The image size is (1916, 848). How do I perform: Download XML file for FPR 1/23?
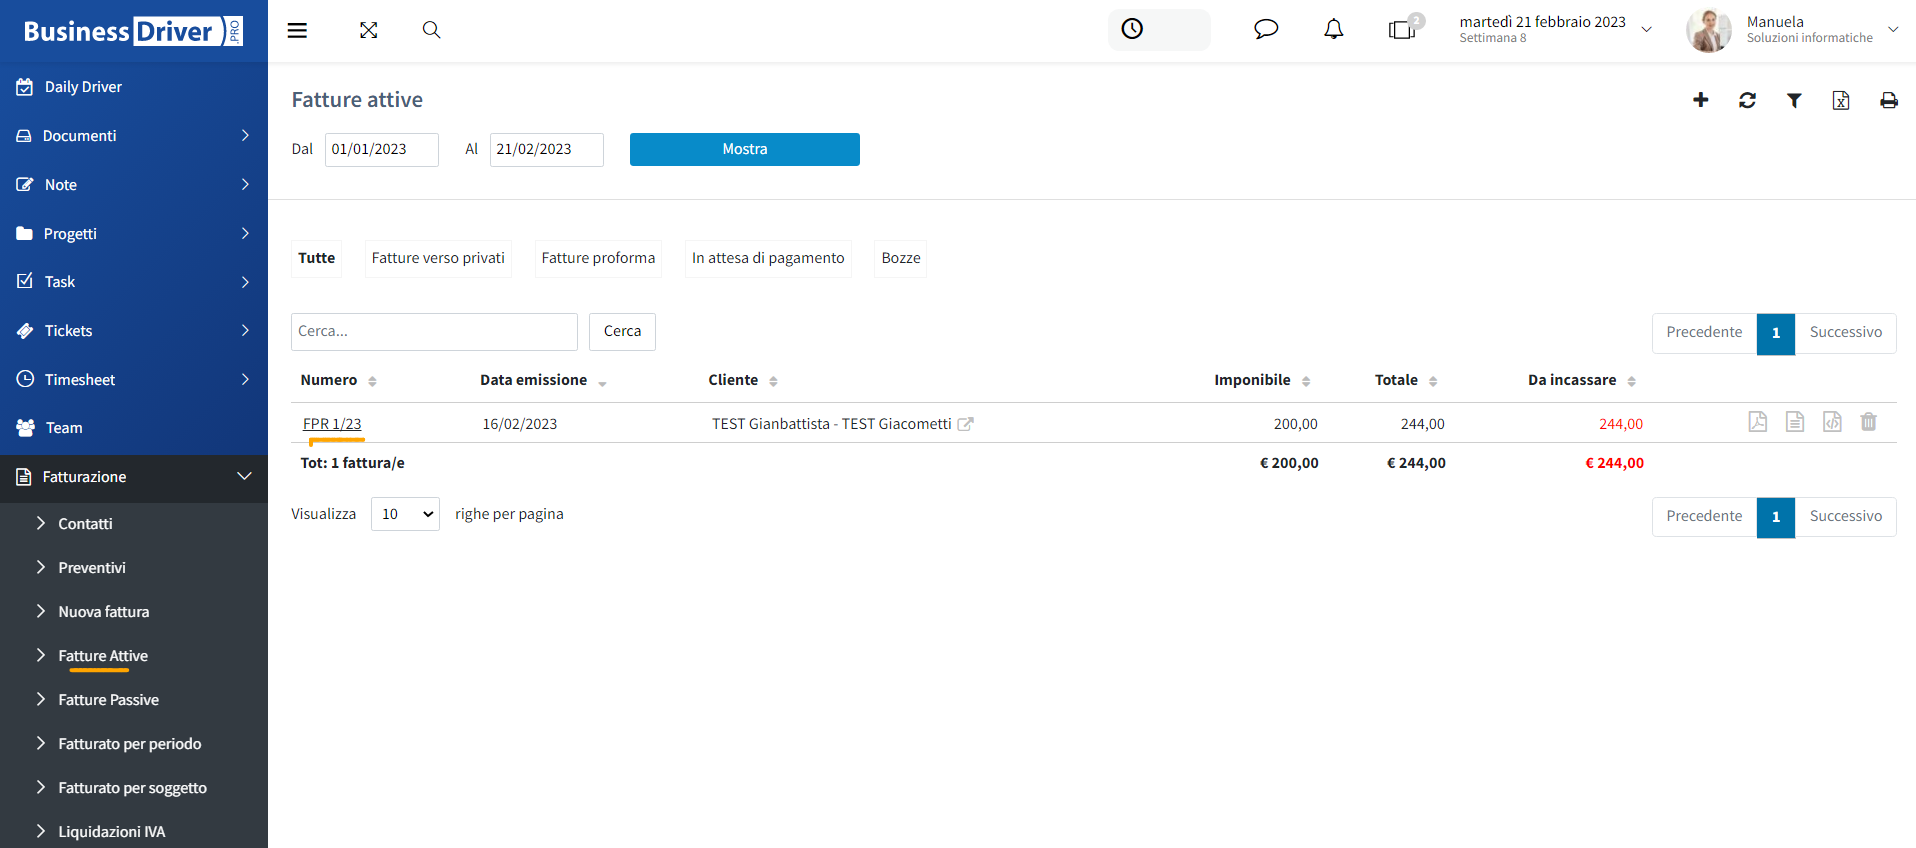tap(1832, 422)
